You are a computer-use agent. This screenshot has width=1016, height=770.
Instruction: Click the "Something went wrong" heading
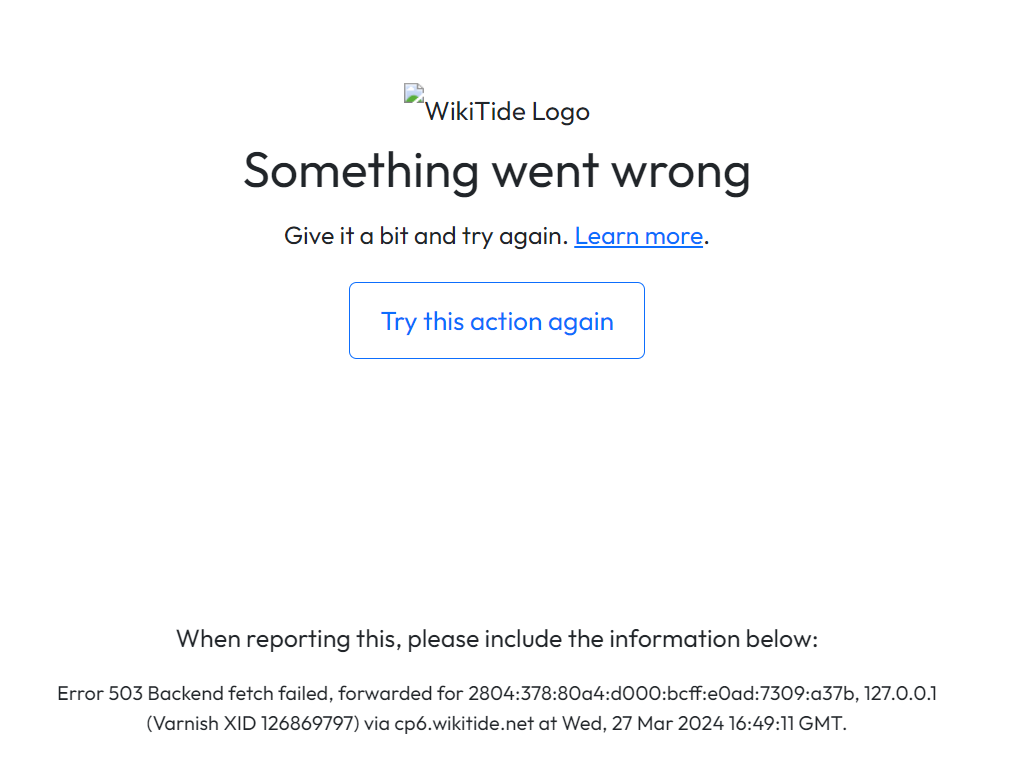497,170
